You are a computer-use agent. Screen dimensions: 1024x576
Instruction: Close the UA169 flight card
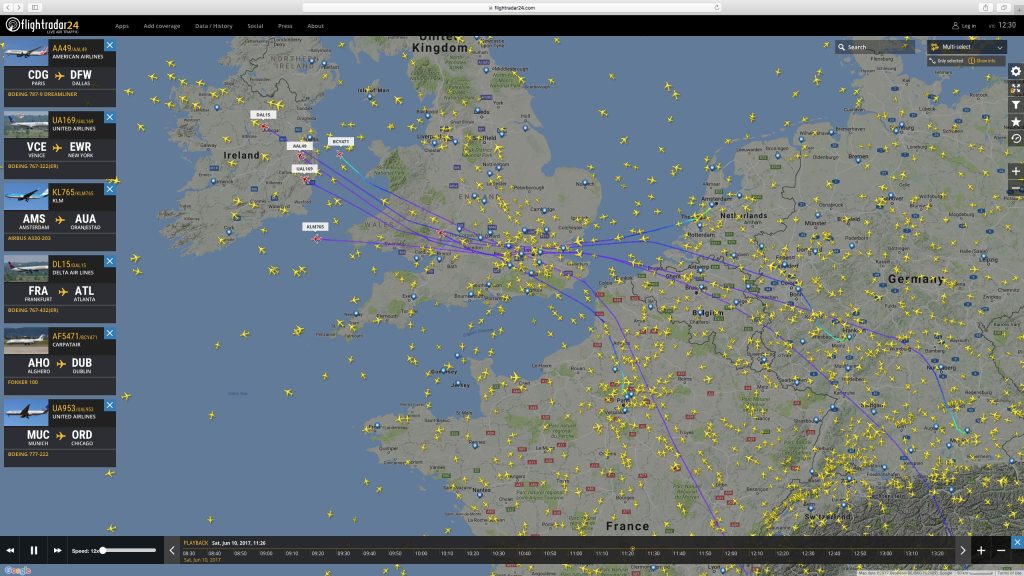pos(110,117)
